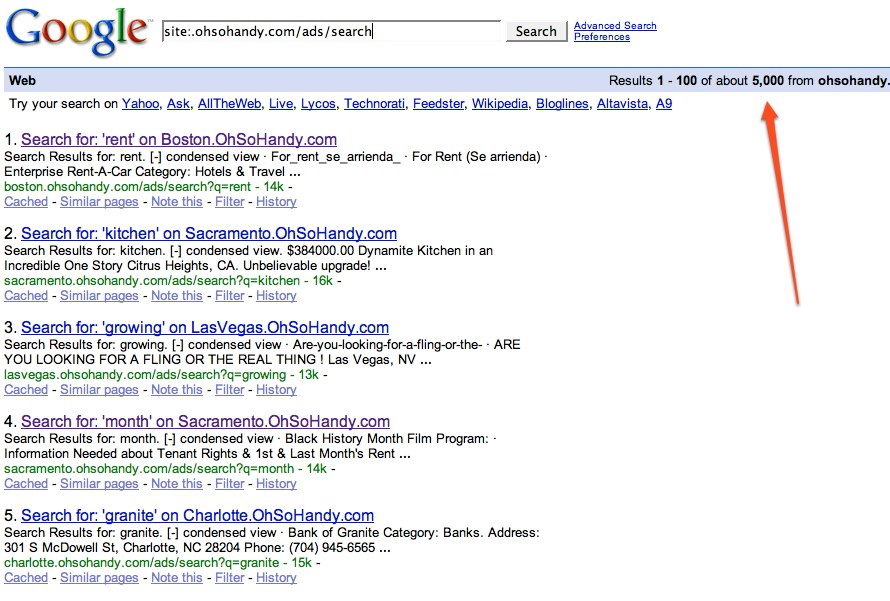Open result 'growing' on LasVegas.OhSoHandy.com
This screenshot has height=601, width=890.
pos(205,328)
